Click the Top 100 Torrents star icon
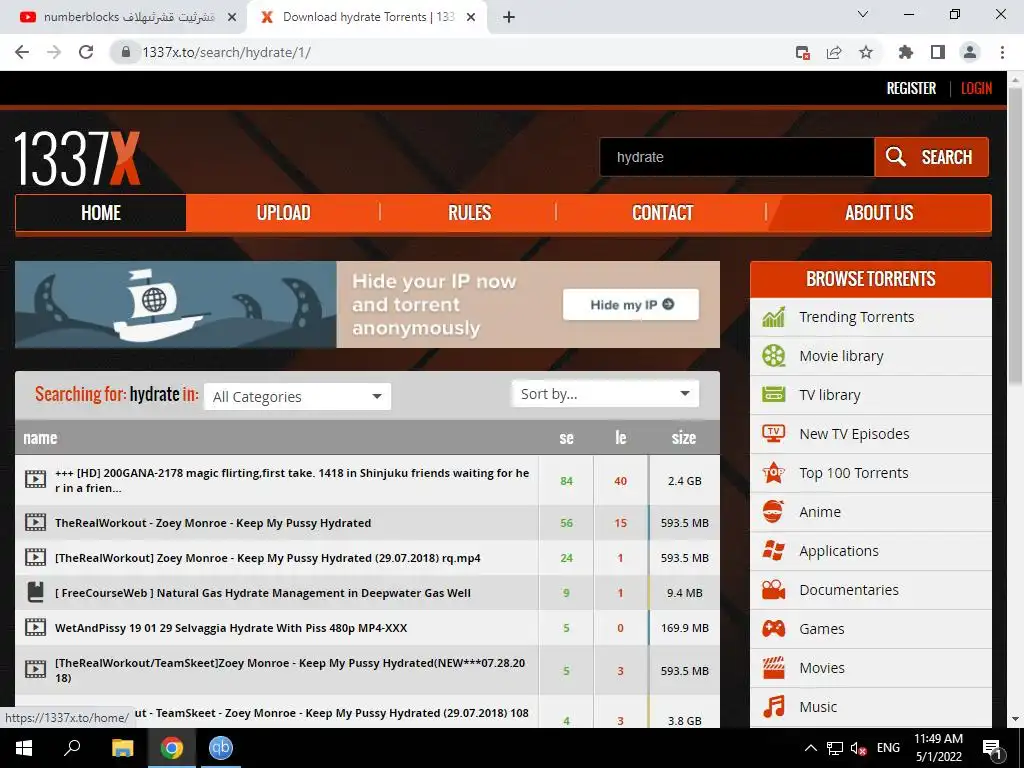Image resolution: width=1024 pixels, height=768 pixels. coord(774,472)
